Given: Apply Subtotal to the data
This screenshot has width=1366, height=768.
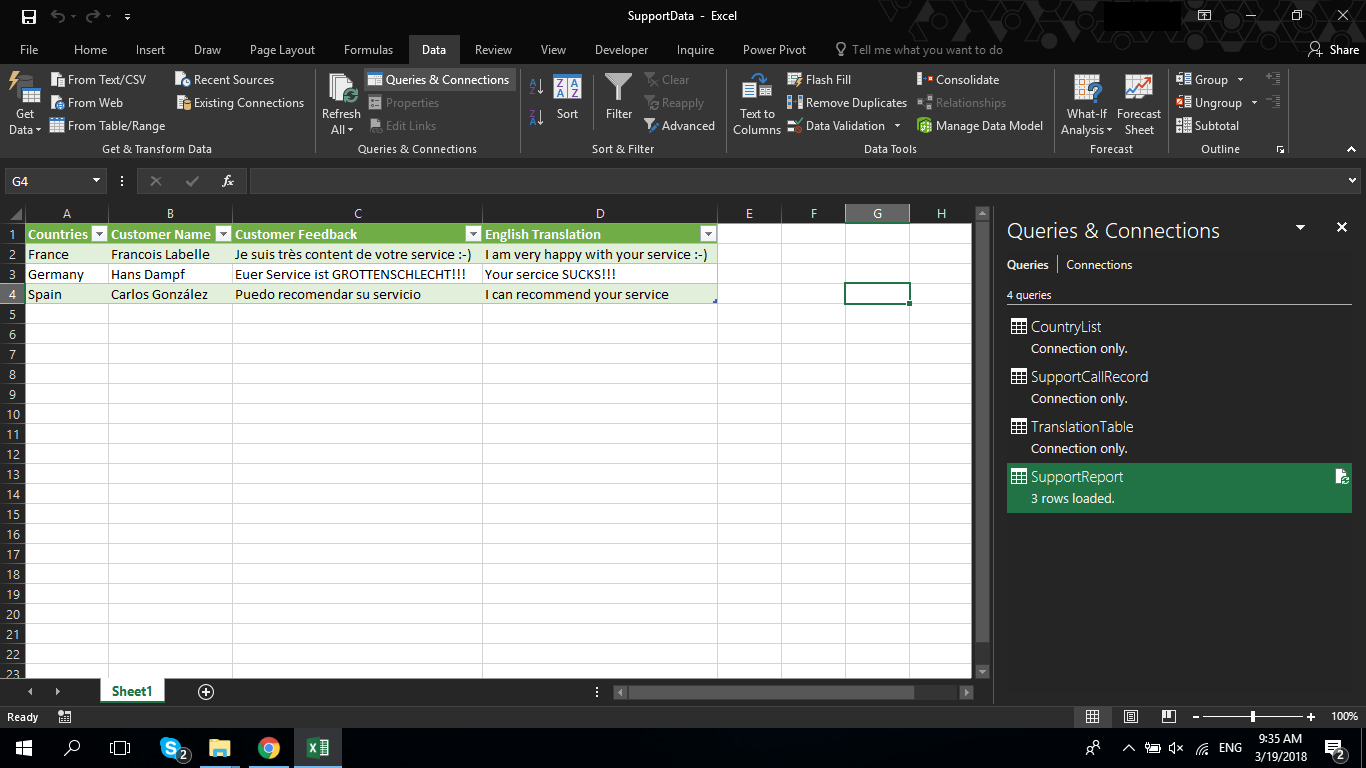Looking at the screenshot, I should [x=1209, y=125].
